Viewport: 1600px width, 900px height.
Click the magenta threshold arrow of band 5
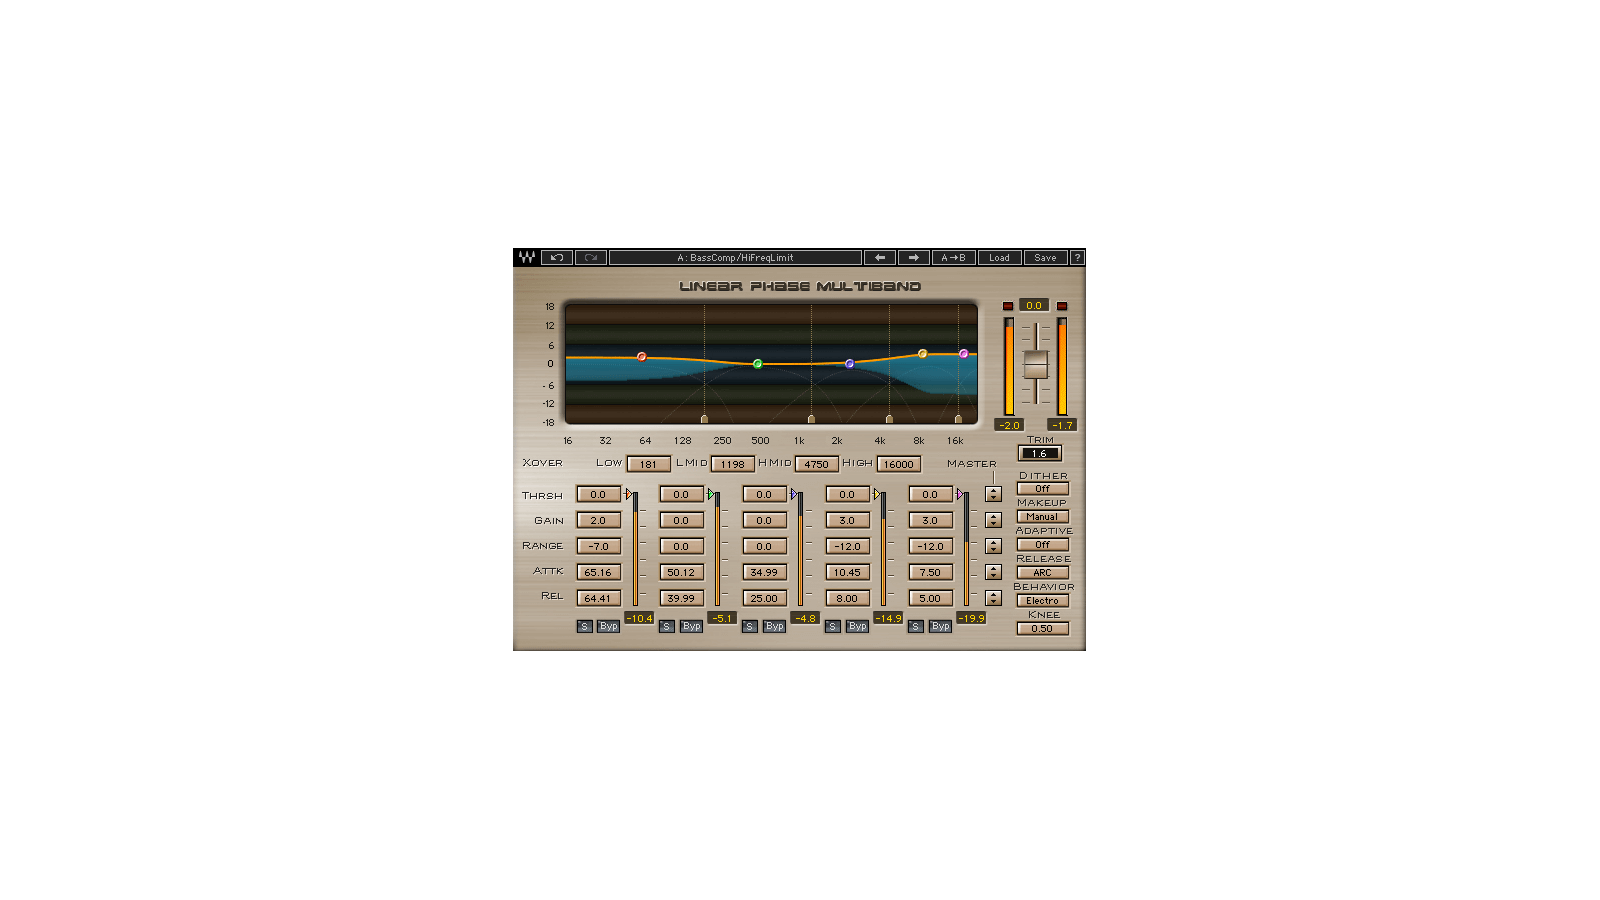pos(960,494)
